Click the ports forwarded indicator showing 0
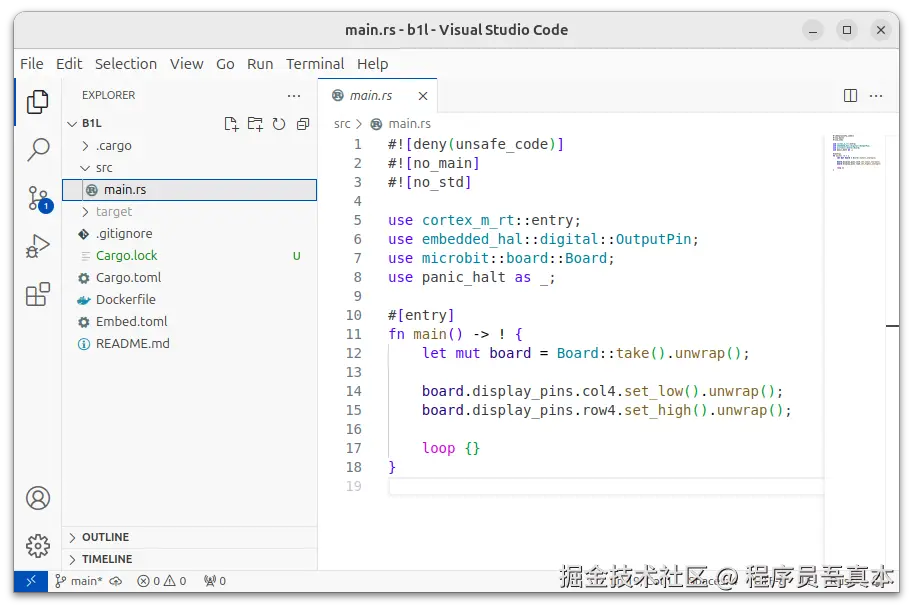 [215, 581]
